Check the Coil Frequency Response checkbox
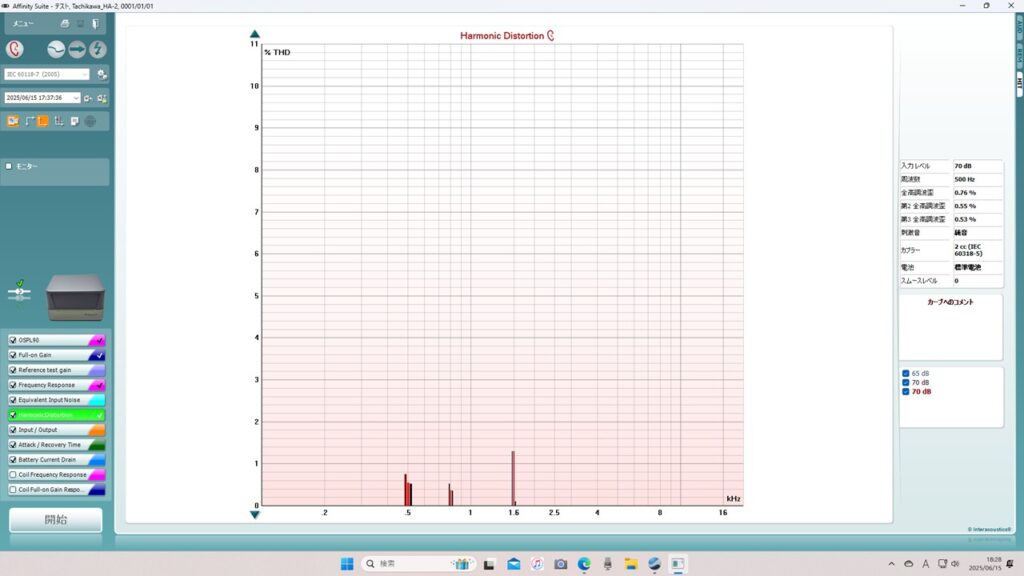1024x576 pixels. click(12, 475)
